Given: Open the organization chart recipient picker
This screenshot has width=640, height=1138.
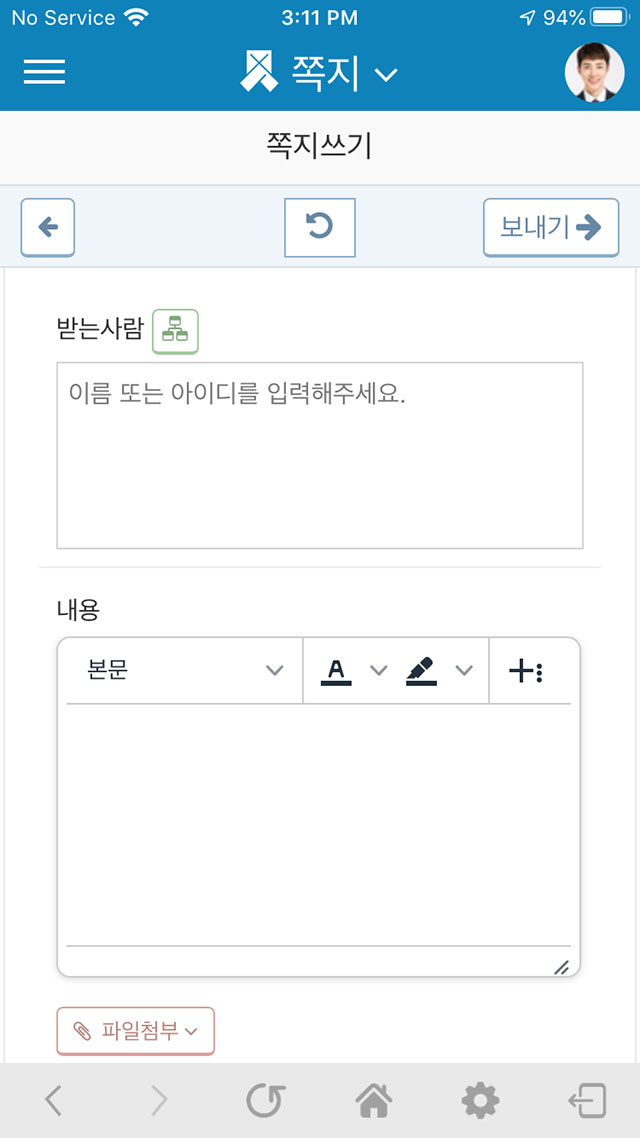Looking at the screenshot, I should click(x=175, y=332).
